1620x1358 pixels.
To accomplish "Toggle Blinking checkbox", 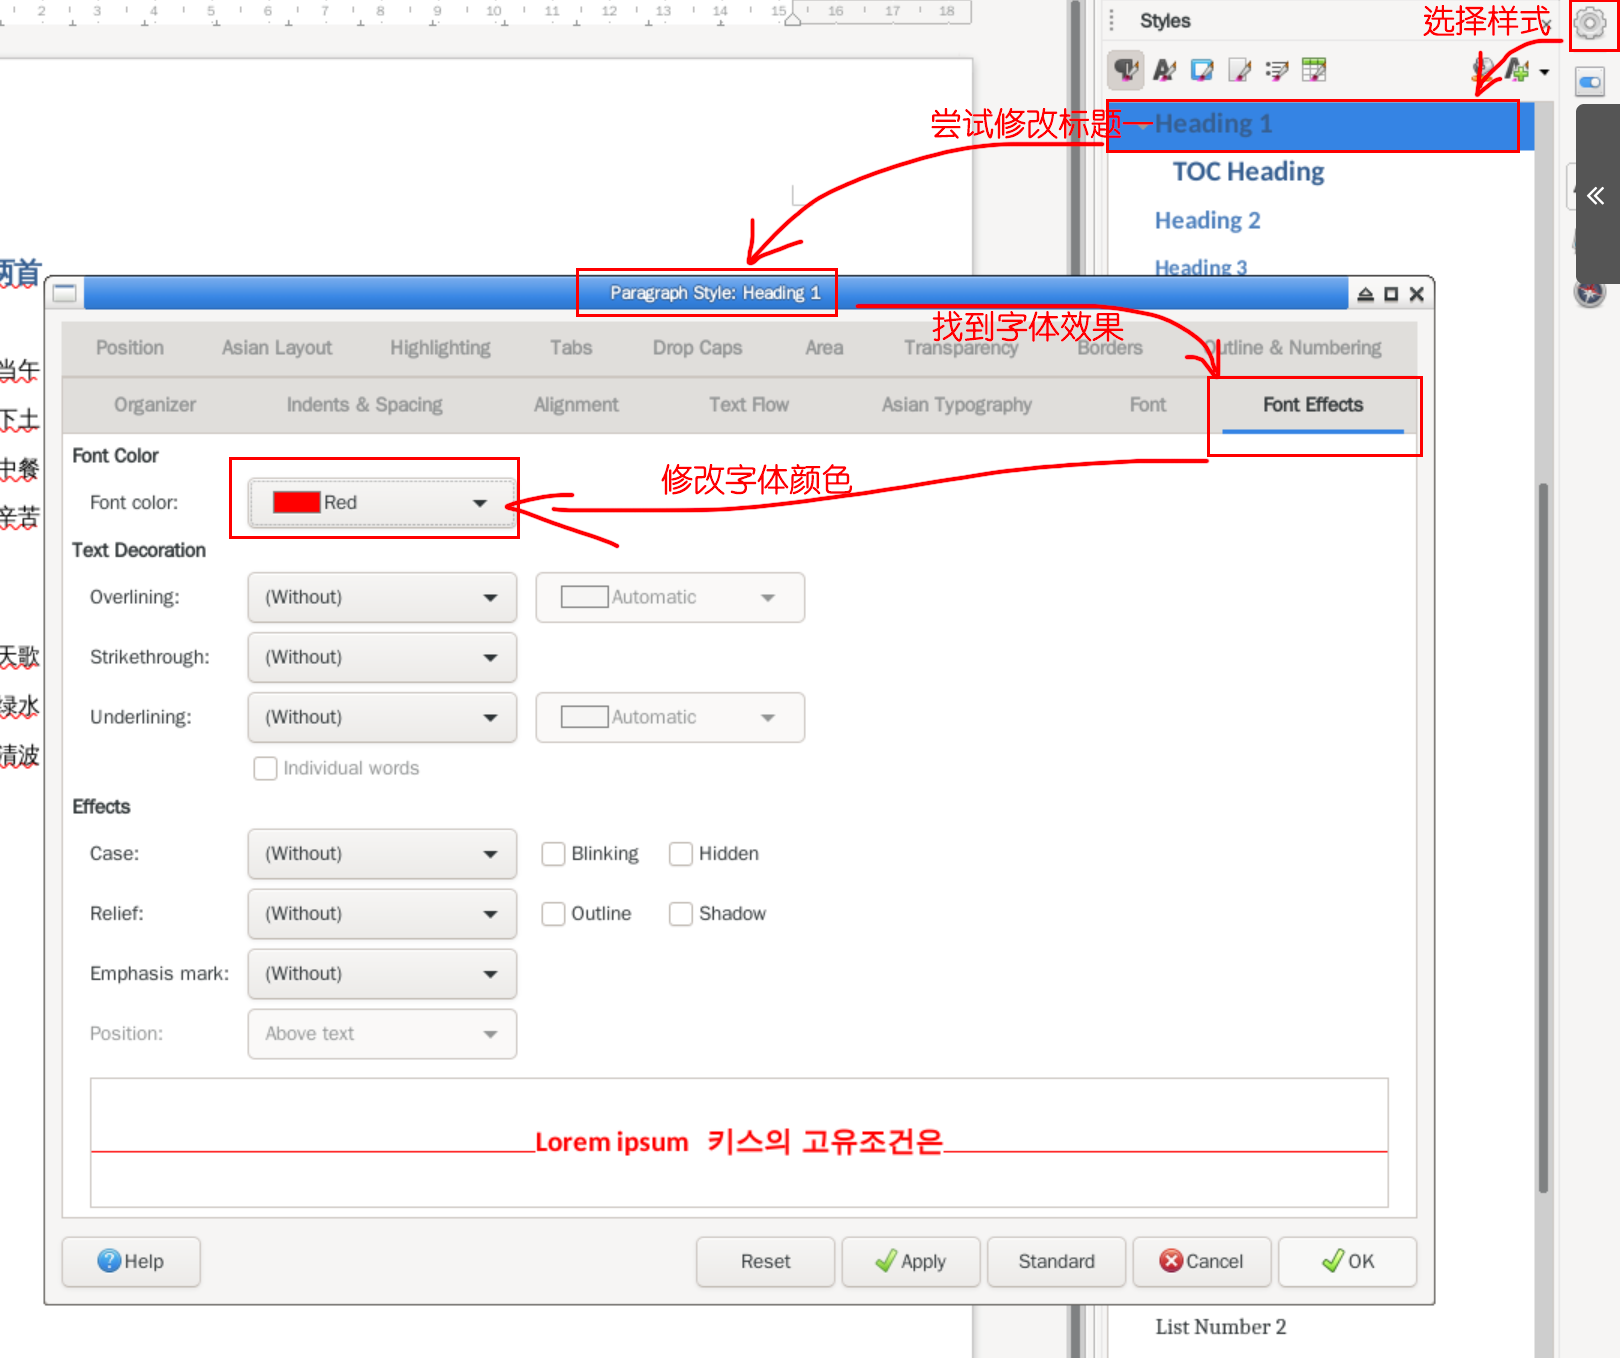I will pyautogui.click(x=553, y=854).
